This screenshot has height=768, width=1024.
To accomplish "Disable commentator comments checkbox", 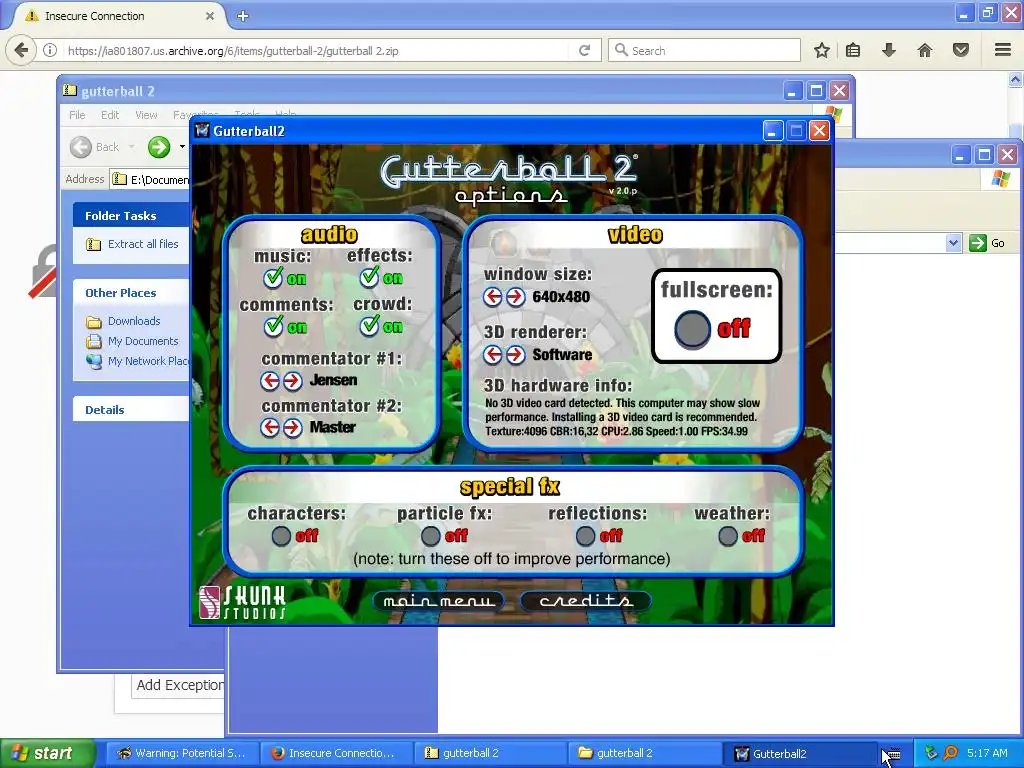I will (x=274, y=327).
